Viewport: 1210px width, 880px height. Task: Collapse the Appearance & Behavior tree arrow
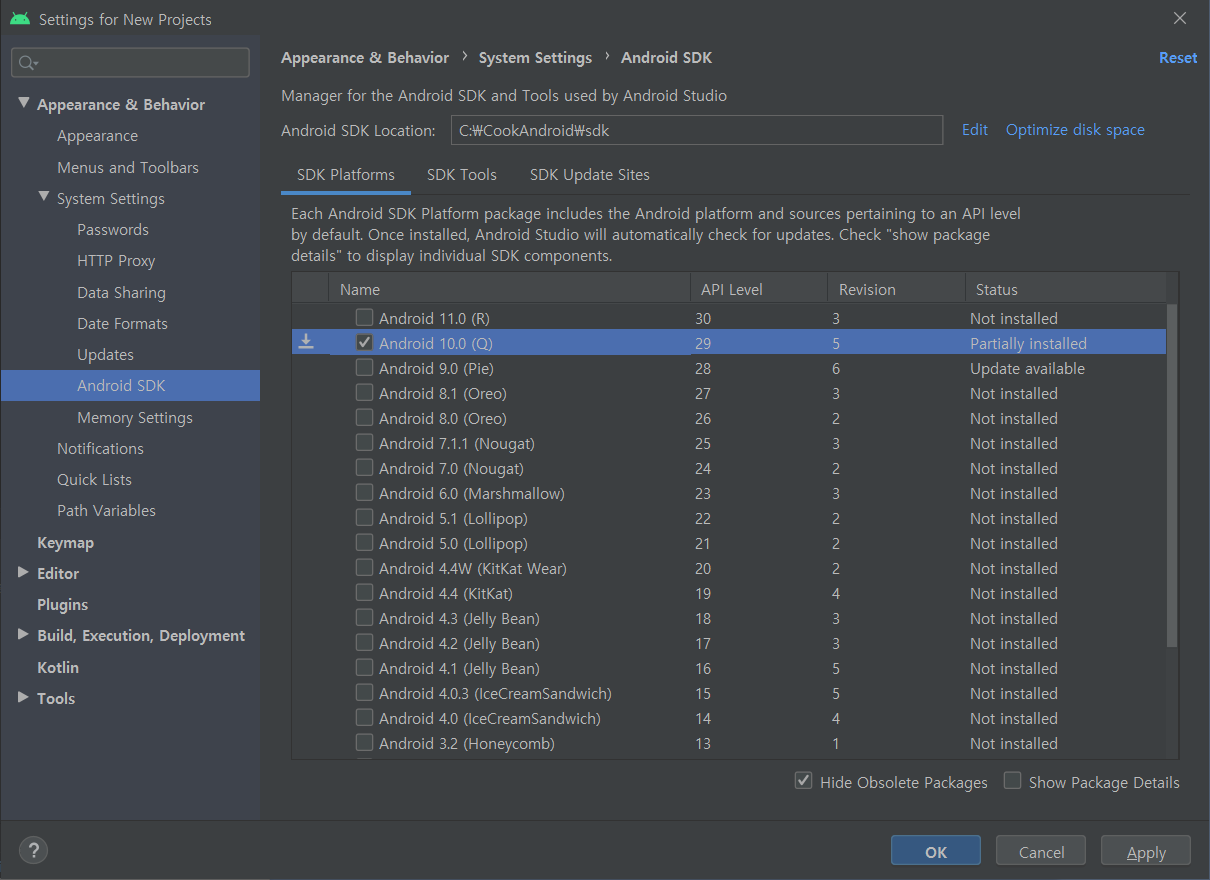[x=23, y=104]
